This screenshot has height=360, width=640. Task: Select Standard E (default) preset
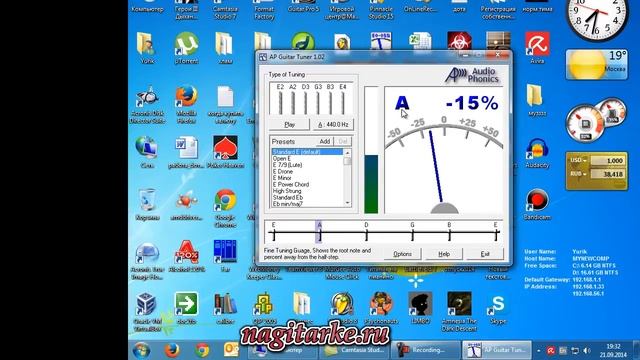307,152
